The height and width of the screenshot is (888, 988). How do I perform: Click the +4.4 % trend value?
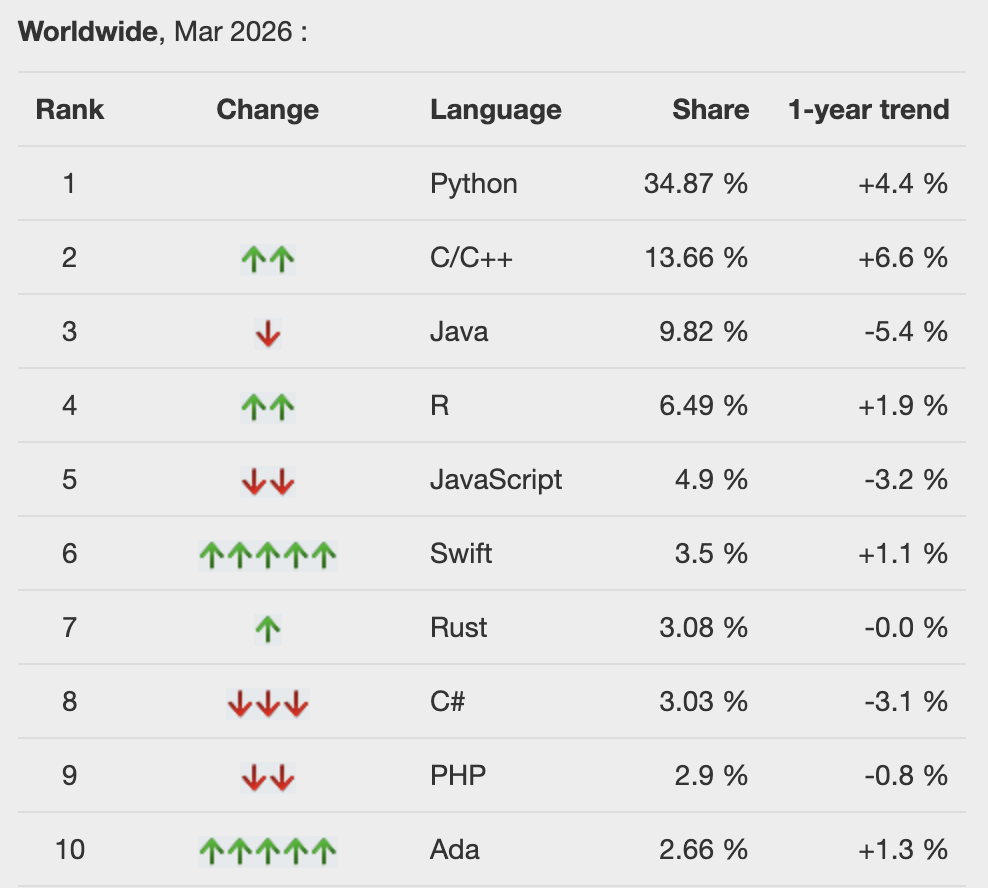click(903, 184)
